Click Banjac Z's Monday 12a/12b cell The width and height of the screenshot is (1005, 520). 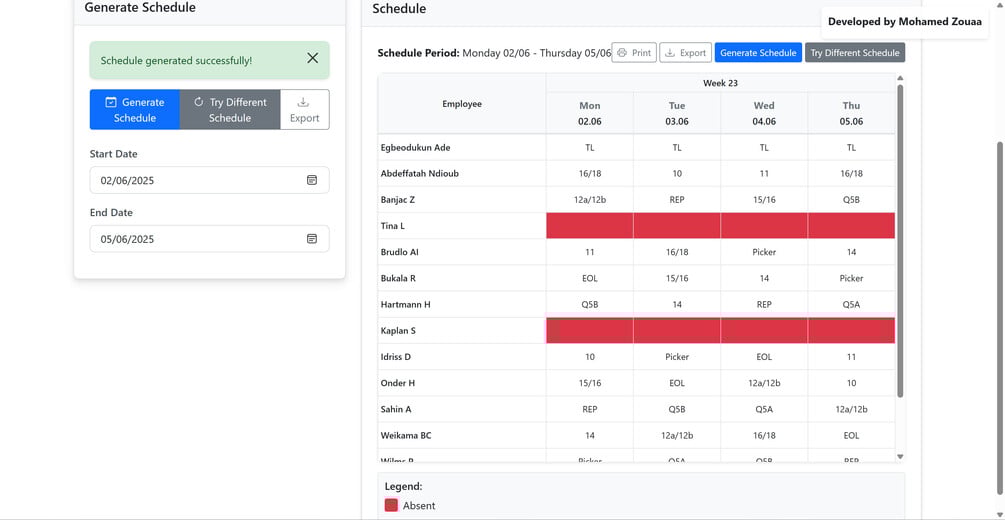pos(590,200)
